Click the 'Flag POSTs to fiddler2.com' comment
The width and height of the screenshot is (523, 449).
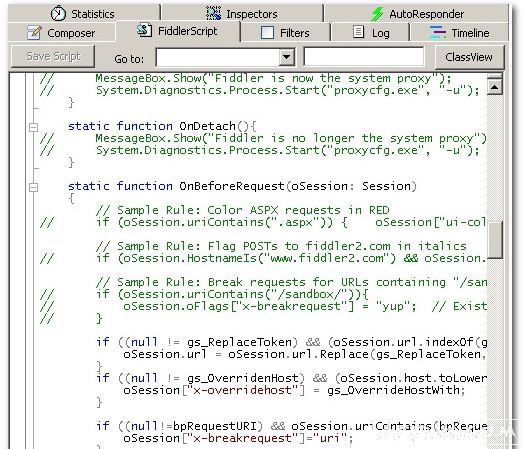click(x=281, y=246)
